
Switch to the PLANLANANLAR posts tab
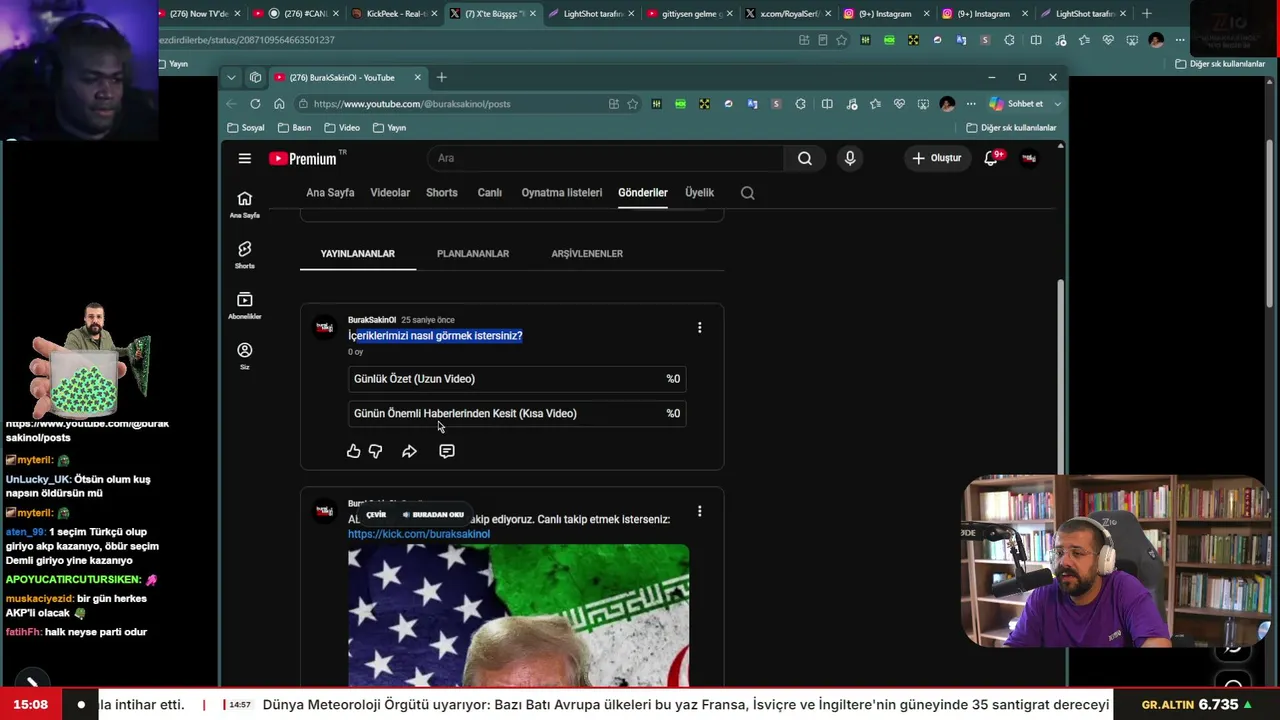click(473, 254)
